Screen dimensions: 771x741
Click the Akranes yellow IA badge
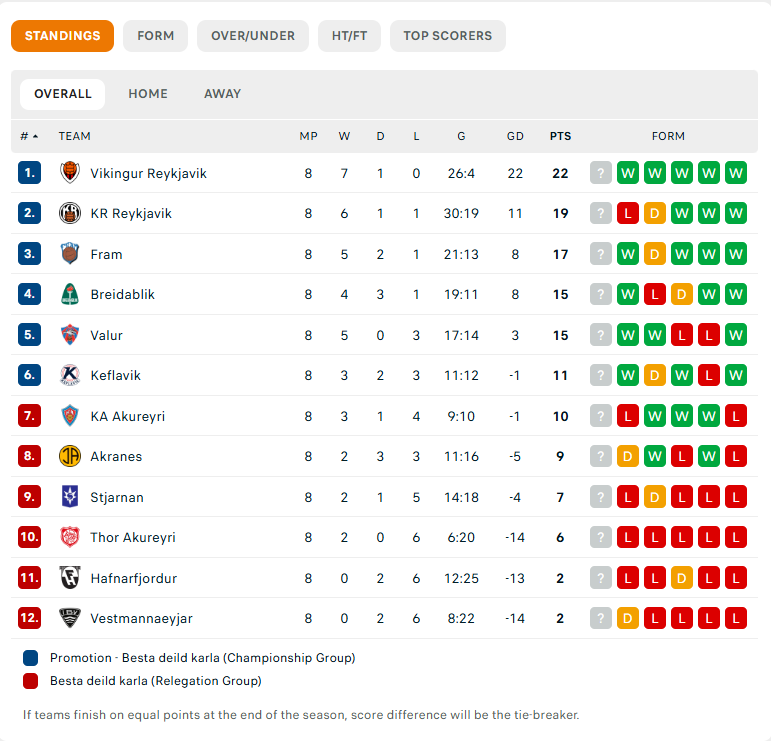[x=70, y=456]
